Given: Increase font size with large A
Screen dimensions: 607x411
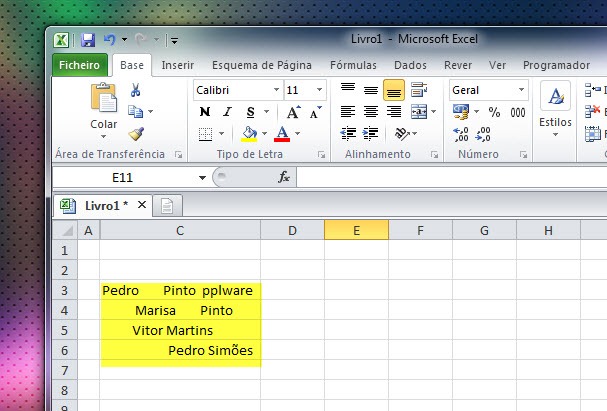Looking at the screenshot, I should click(x=293, y=112).
